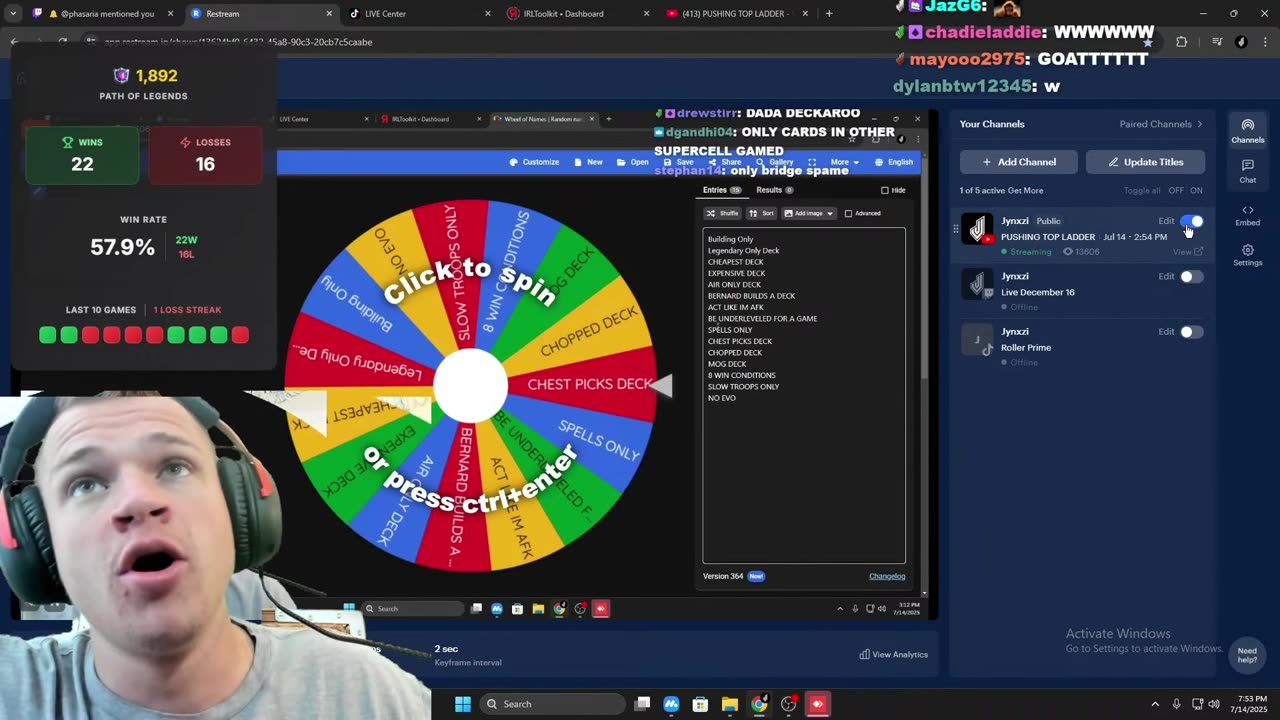The height and width of the screenshot is (720, 1280).
Task: Click the Save button in Wheel of Names
Action: (x=679, y=162)
